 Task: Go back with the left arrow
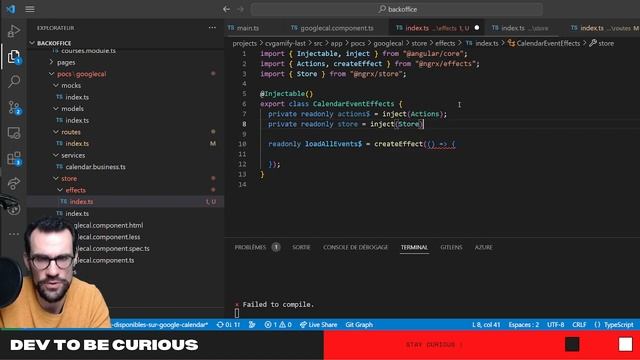(x=227, y=9)
